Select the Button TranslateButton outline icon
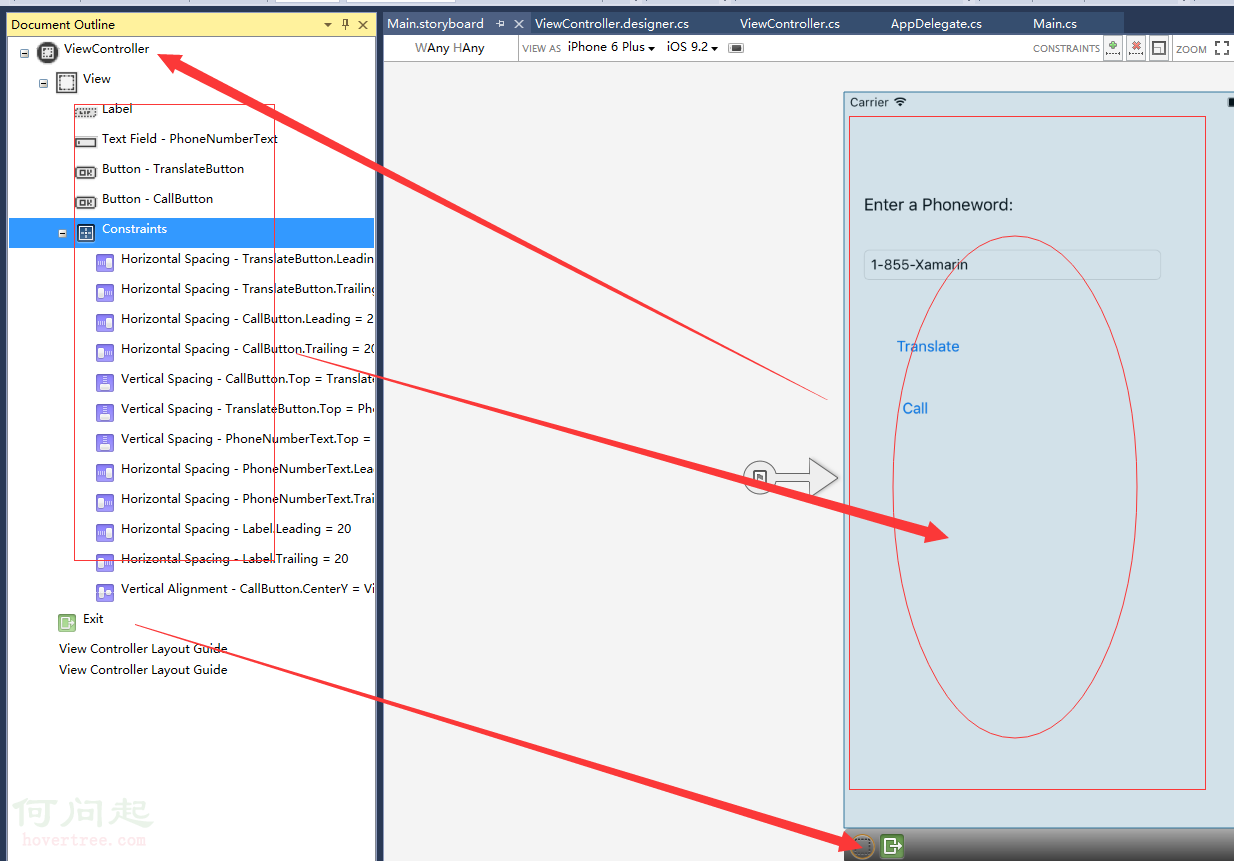This screenshot has height=861, width=1234. (86, 172)
